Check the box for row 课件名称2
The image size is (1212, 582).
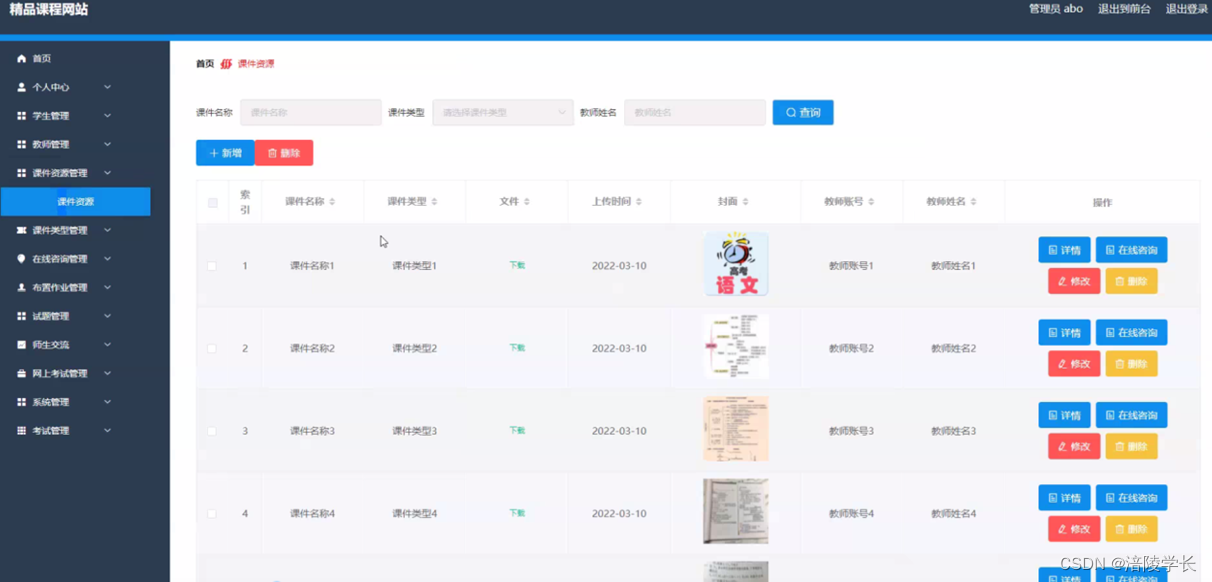211,349
